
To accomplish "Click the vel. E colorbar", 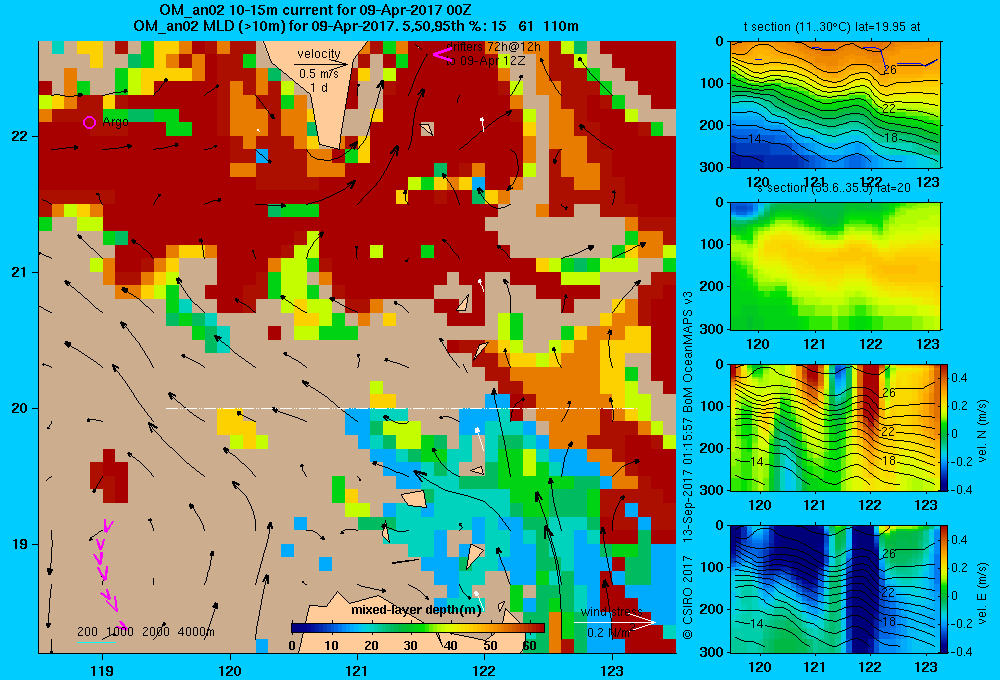I will tap(944, 588).
